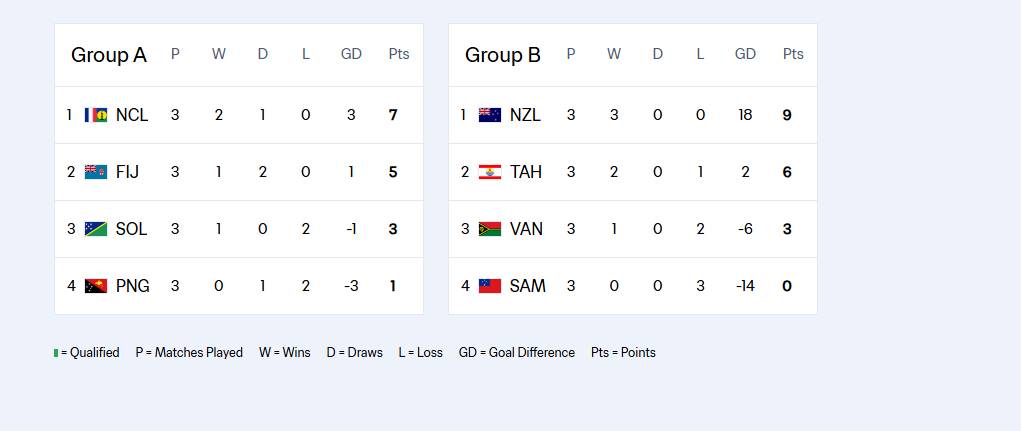
Task: Click the New Zealand flag icon
Action: coord(490,115)
